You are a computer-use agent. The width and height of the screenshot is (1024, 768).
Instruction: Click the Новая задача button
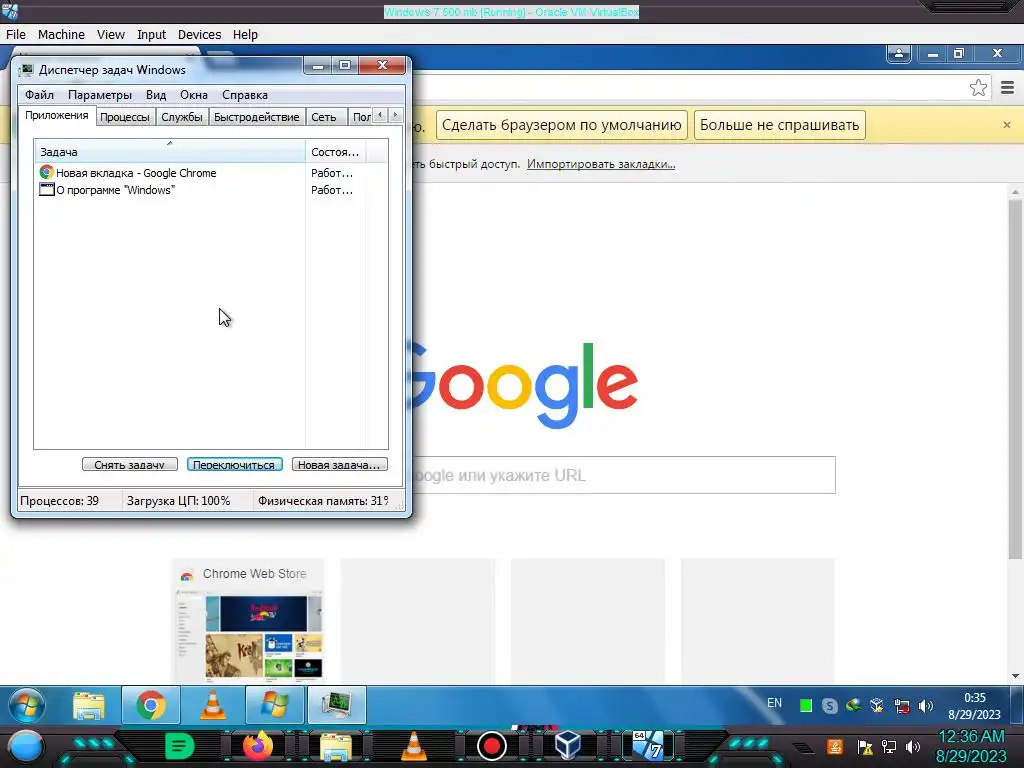click(340, 464)
